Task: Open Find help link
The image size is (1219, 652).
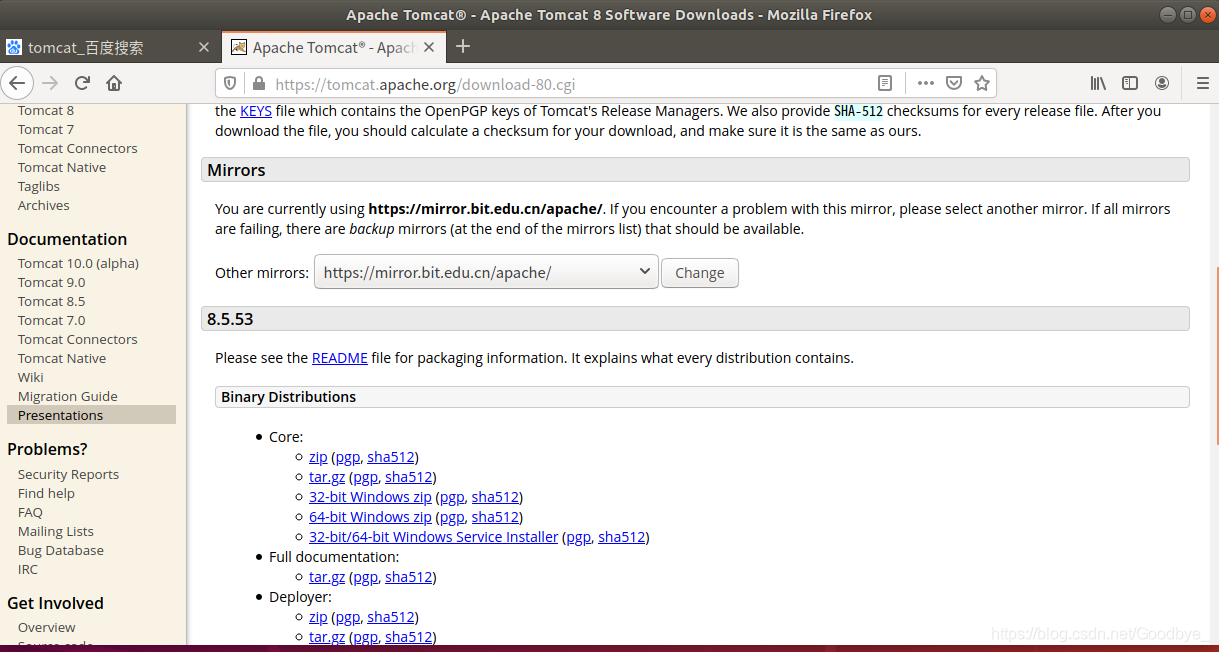Action: (46, 494)
